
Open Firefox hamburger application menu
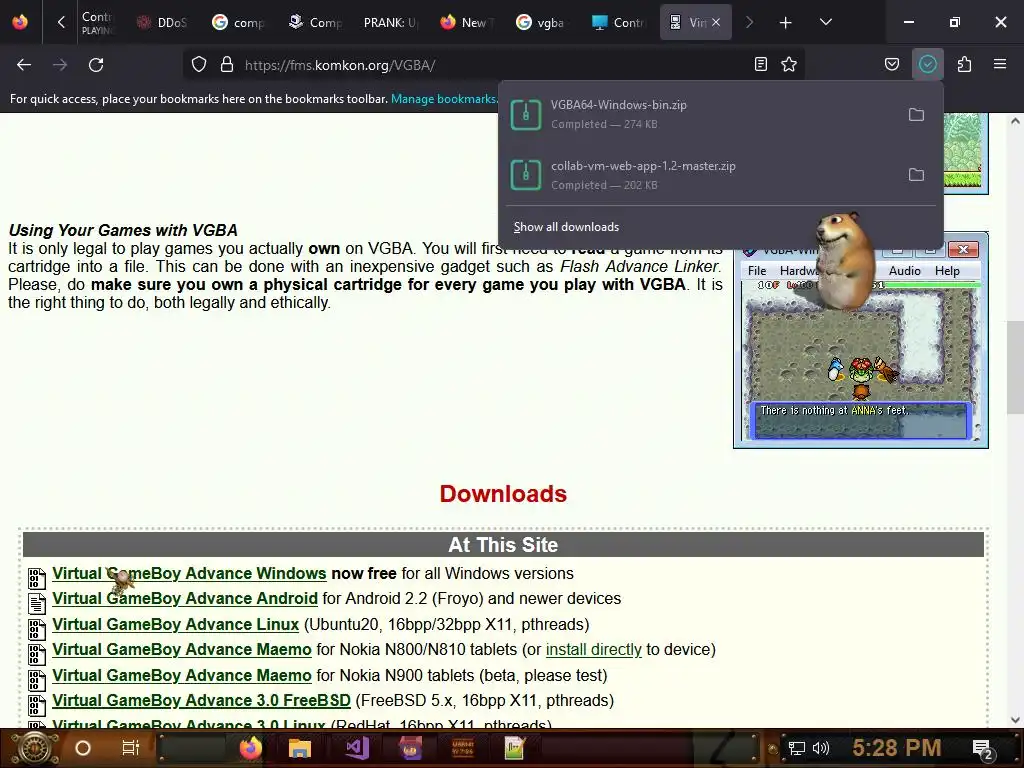pyautogui.click(x=1000, y=64)
